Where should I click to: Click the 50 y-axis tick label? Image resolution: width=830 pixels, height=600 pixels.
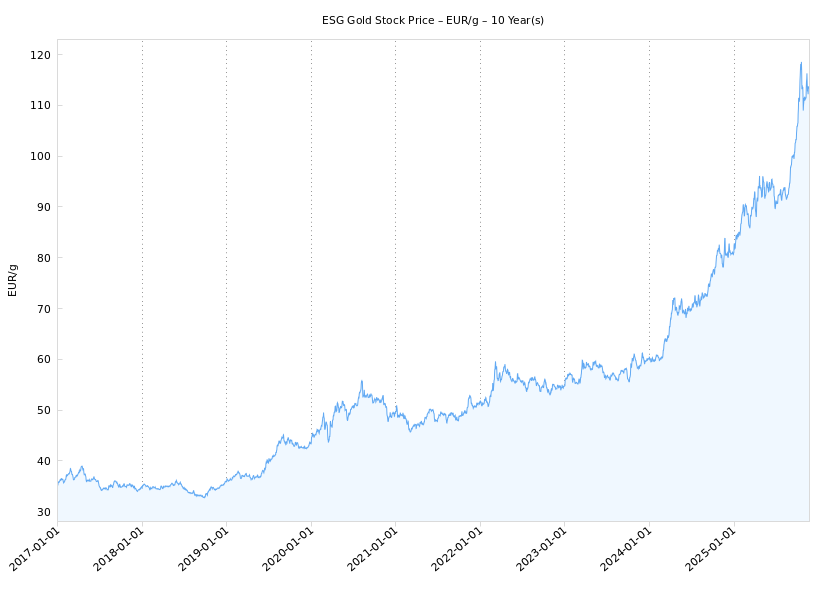point(43,410)
